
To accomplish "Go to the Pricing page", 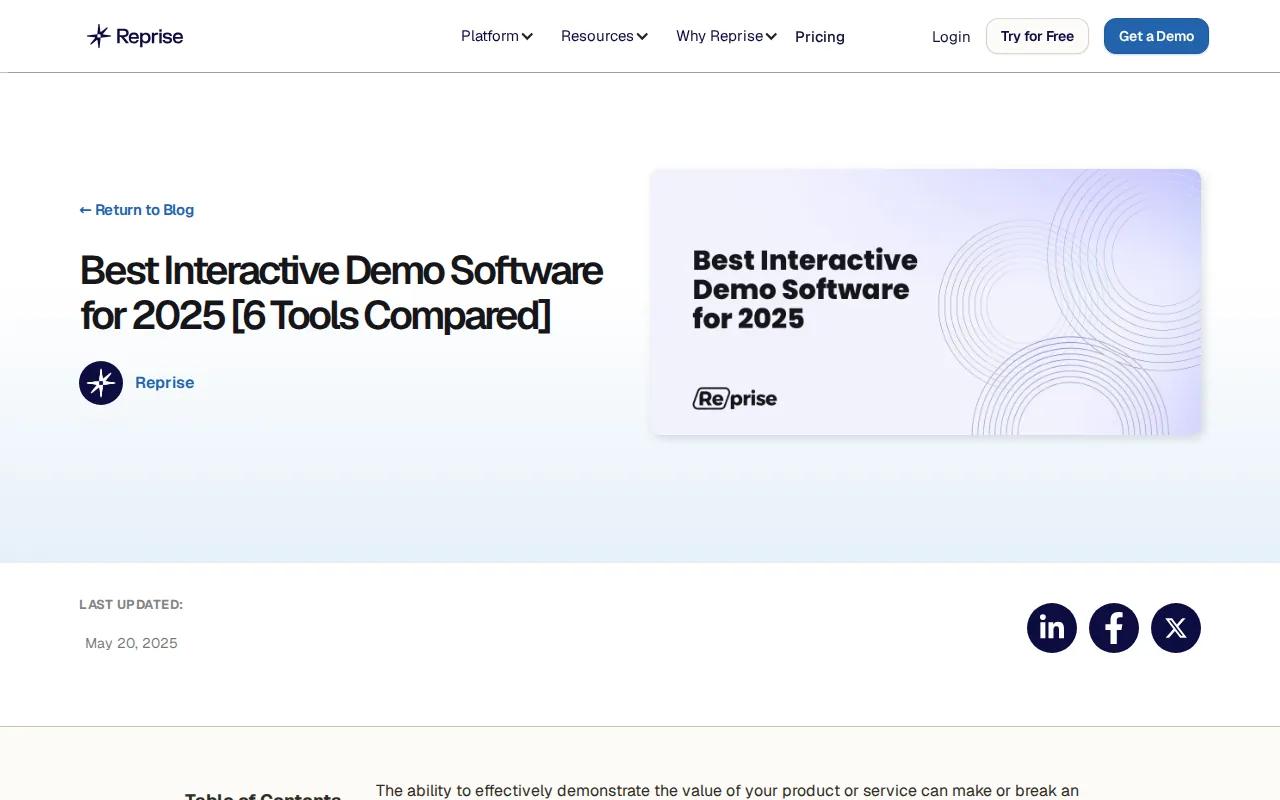I will point(820,37).
